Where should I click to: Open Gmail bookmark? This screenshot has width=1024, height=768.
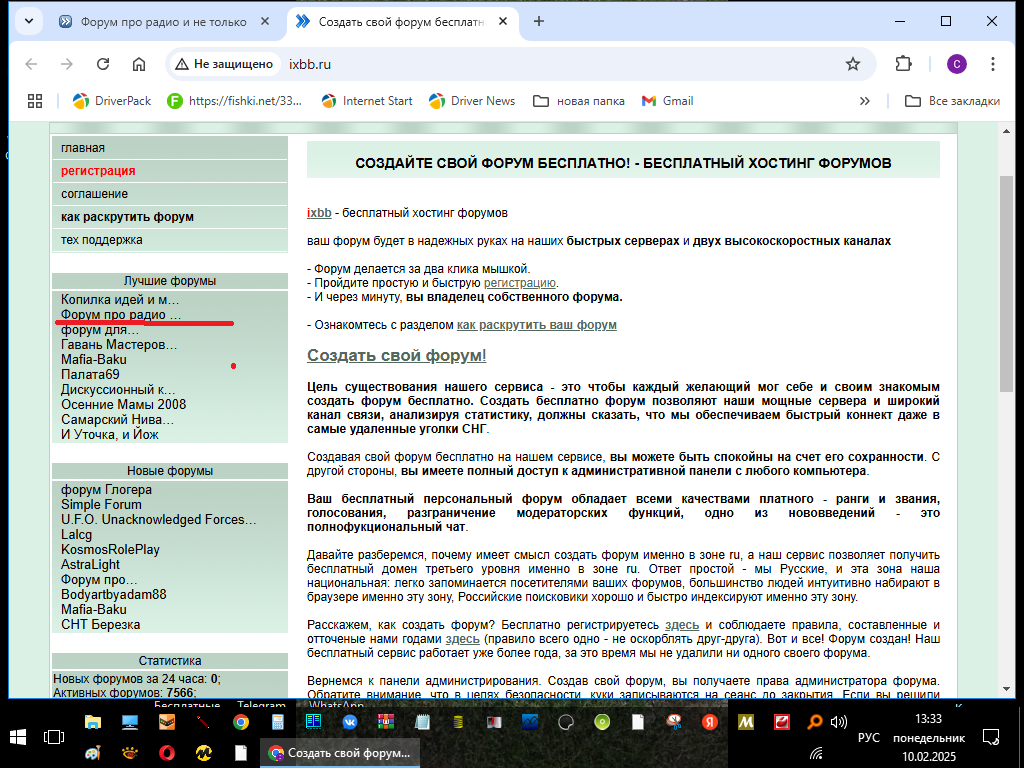pos(667,101)
